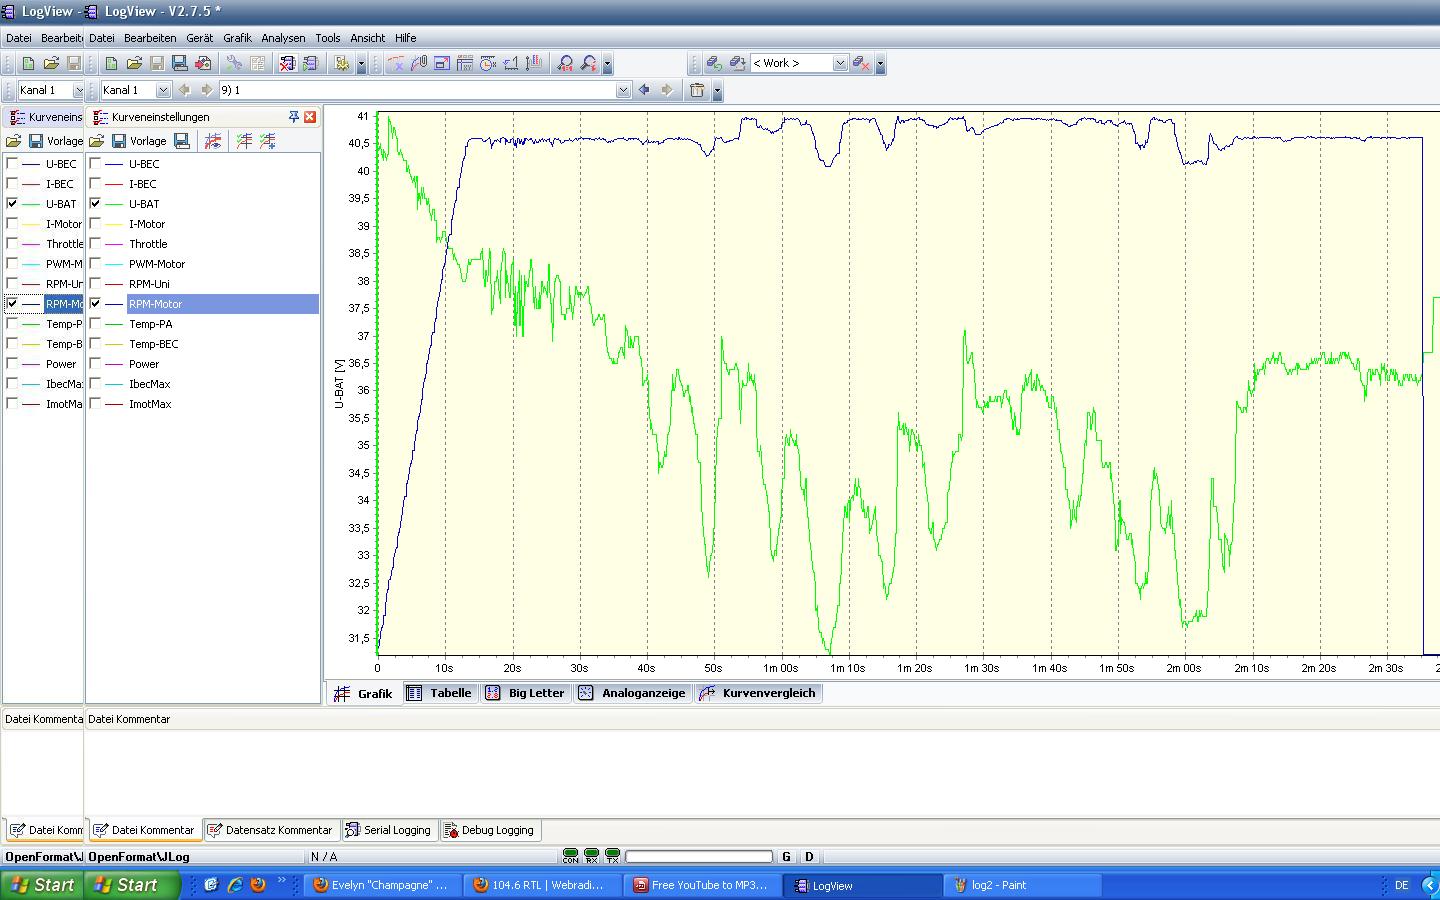Screen dimensions: 1440x900
Task: Switch to the Big Letter tab
Action: click(525, 693)
